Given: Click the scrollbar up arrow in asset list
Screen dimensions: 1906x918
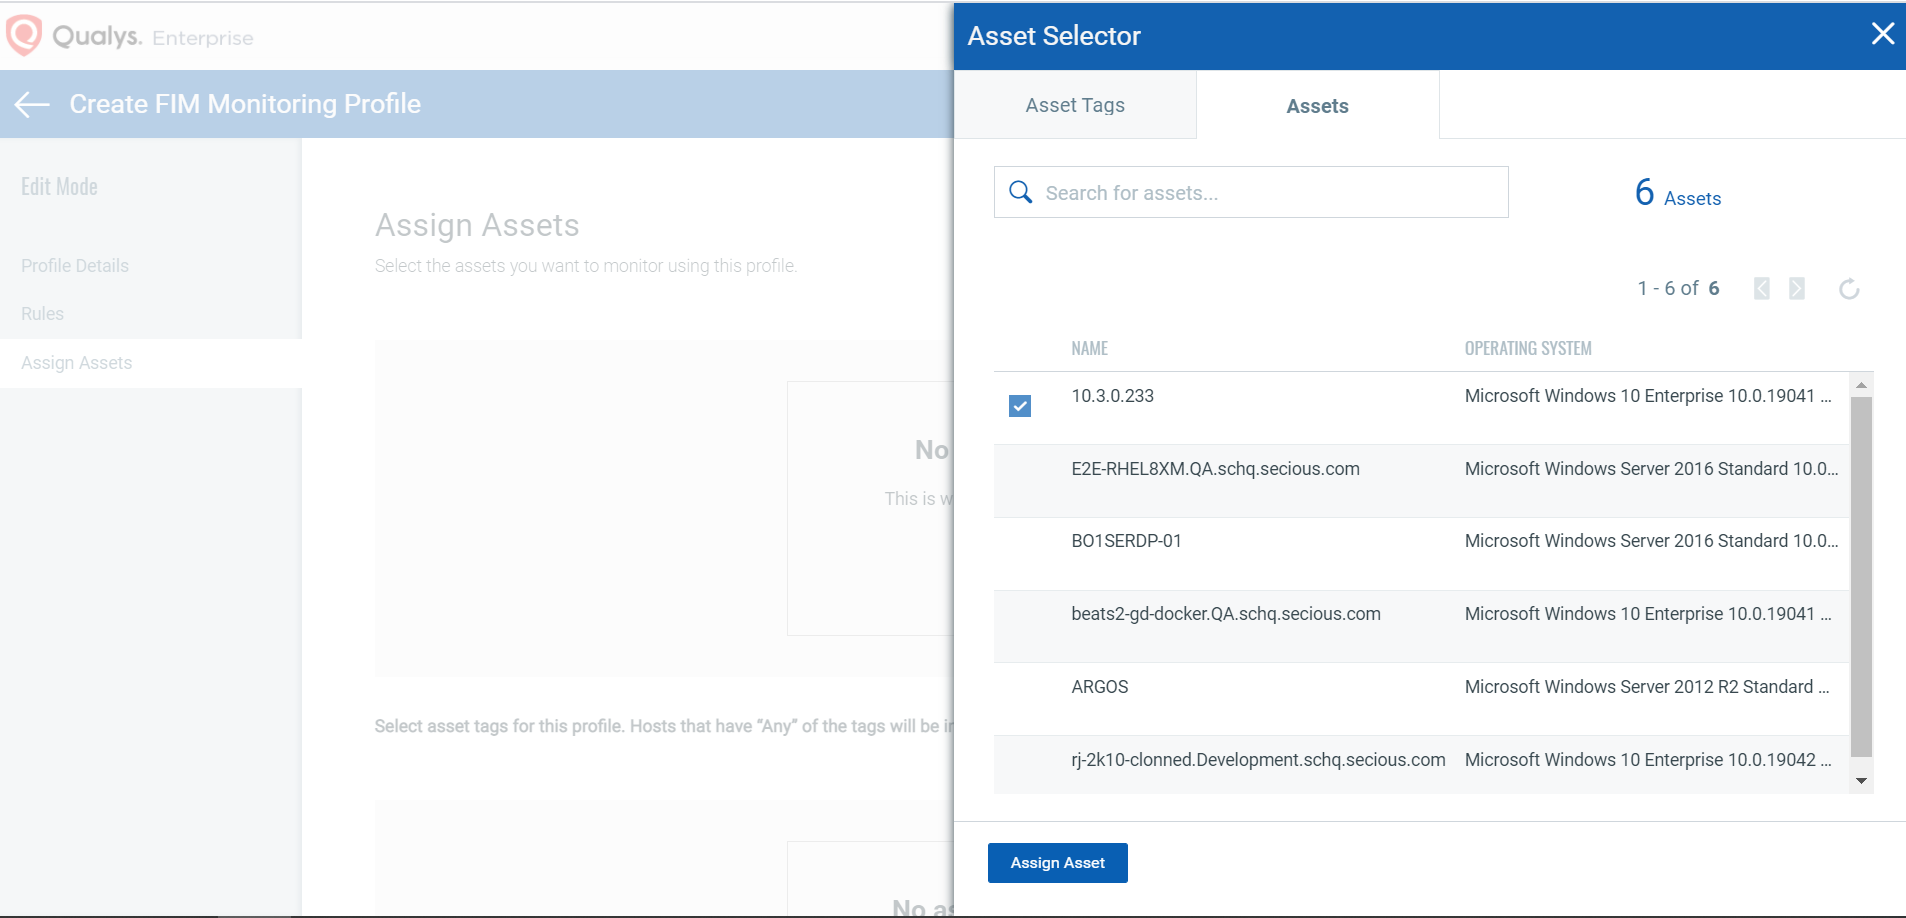Looking at the screenshot, I should tap(1861, 385).
